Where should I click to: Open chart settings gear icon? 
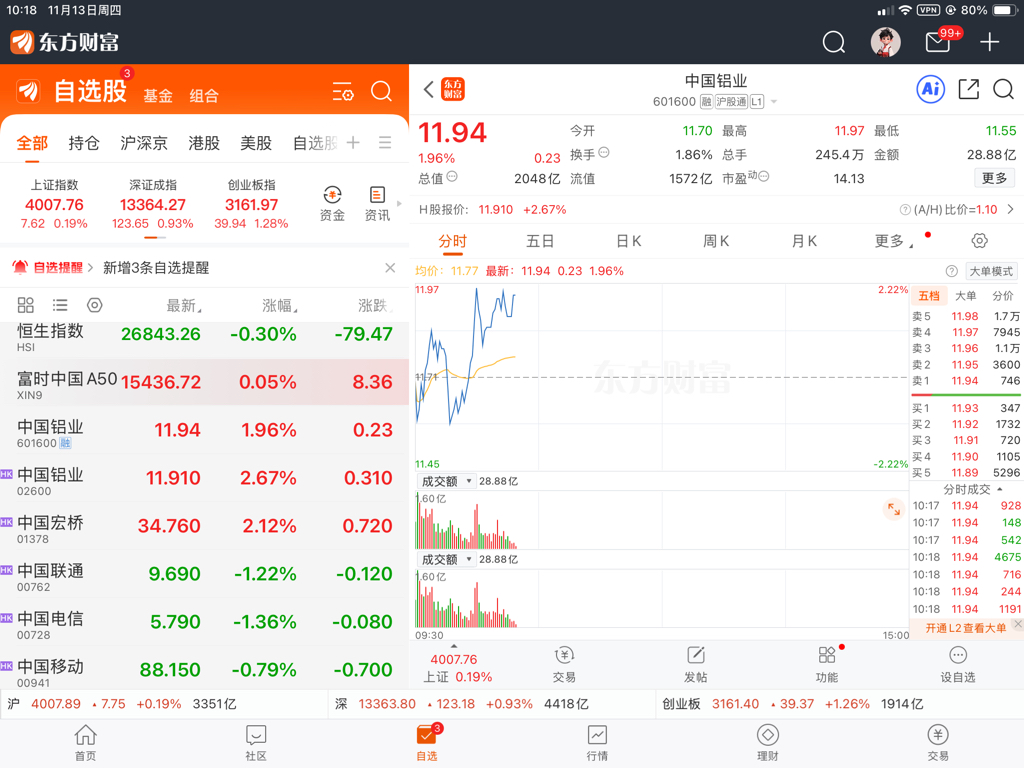[x=979, y=241]
